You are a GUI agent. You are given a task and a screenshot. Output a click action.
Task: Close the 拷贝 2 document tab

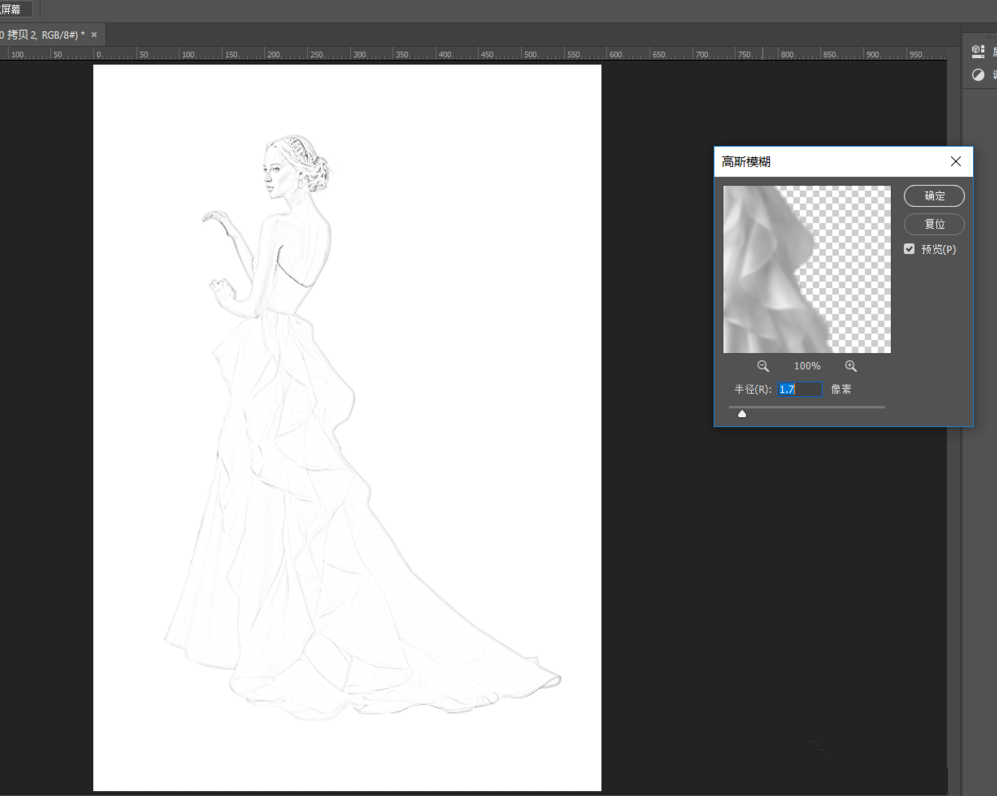[94, 34]
